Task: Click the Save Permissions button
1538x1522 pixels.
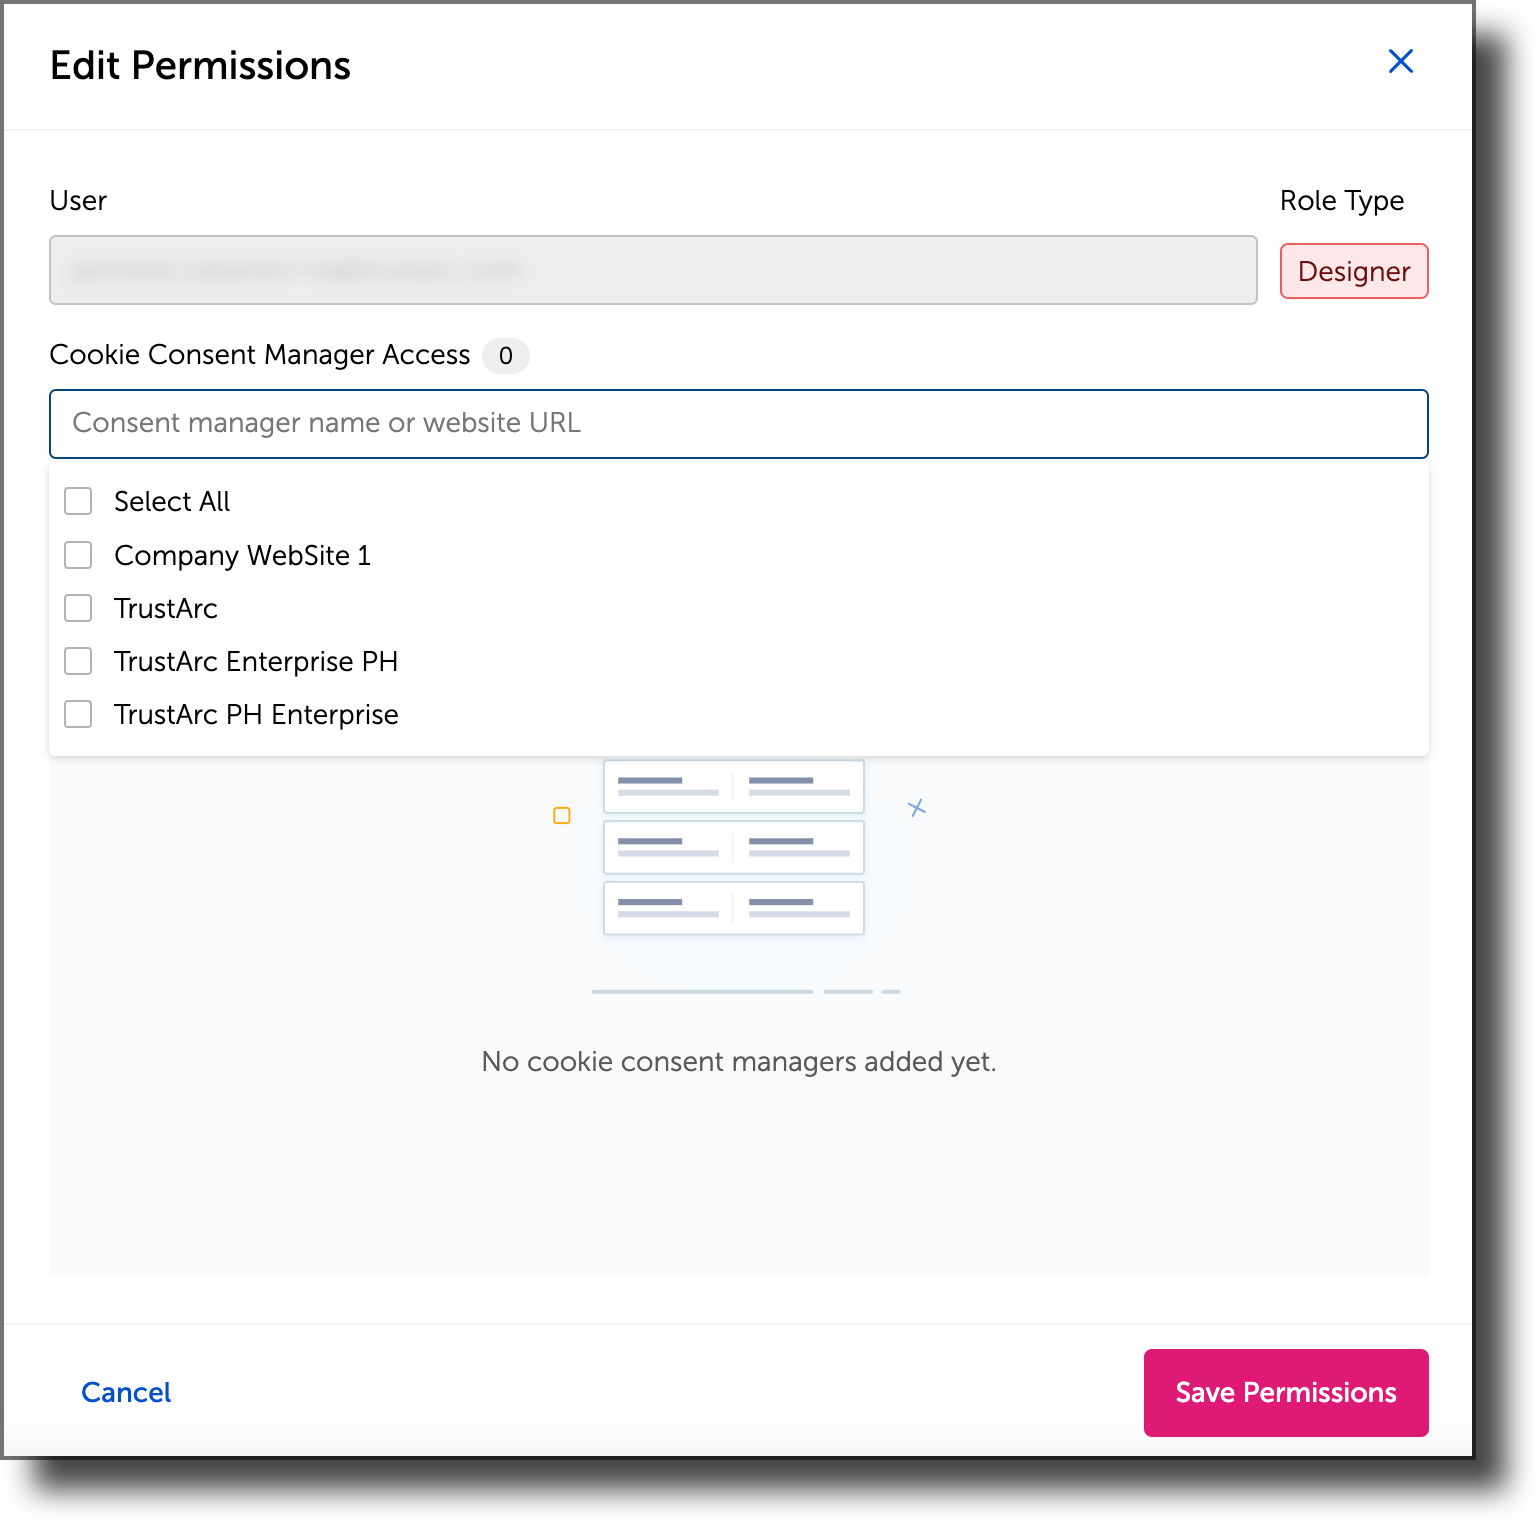Action: [1285, 1393]
